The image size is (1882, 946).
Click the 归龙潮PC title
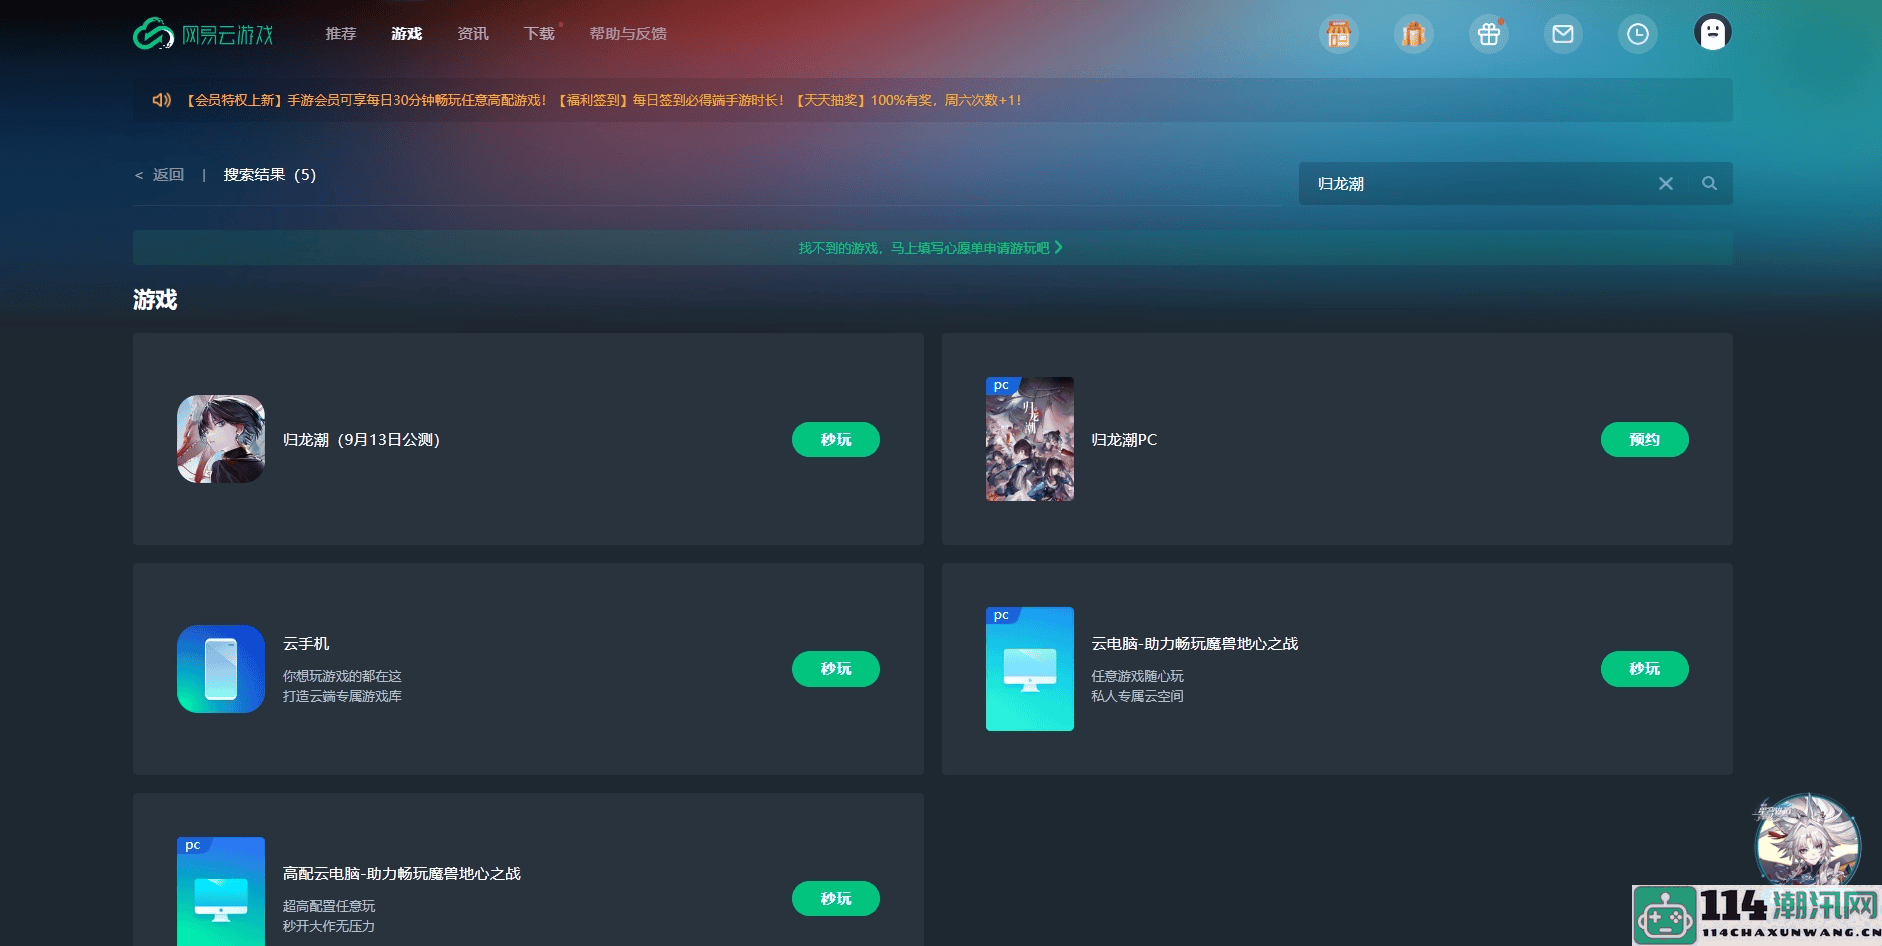[x=1125, y=440]
